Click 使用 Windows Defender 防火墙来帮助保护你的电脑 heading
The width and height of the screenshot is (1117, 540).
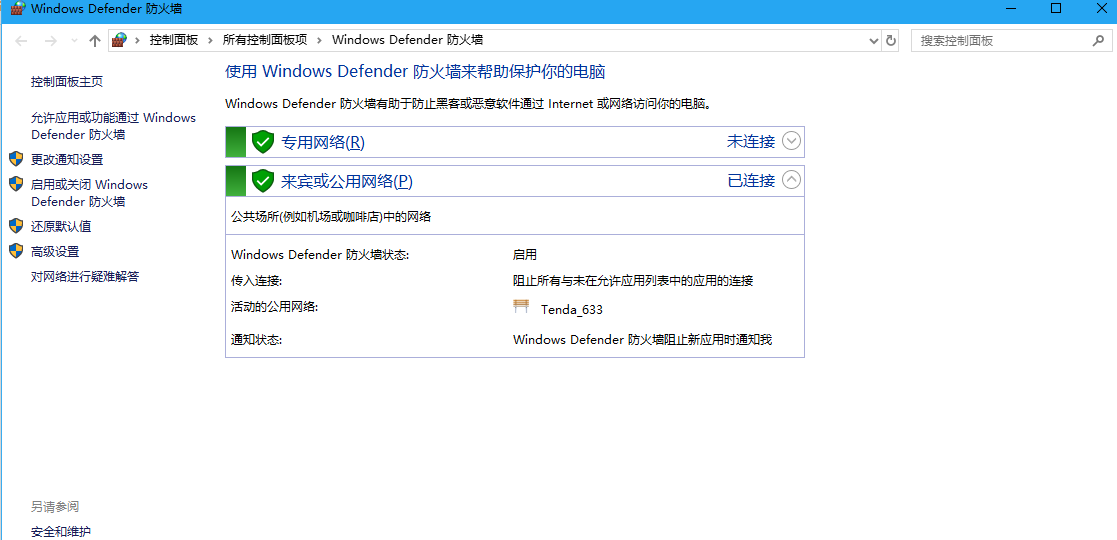415,71
